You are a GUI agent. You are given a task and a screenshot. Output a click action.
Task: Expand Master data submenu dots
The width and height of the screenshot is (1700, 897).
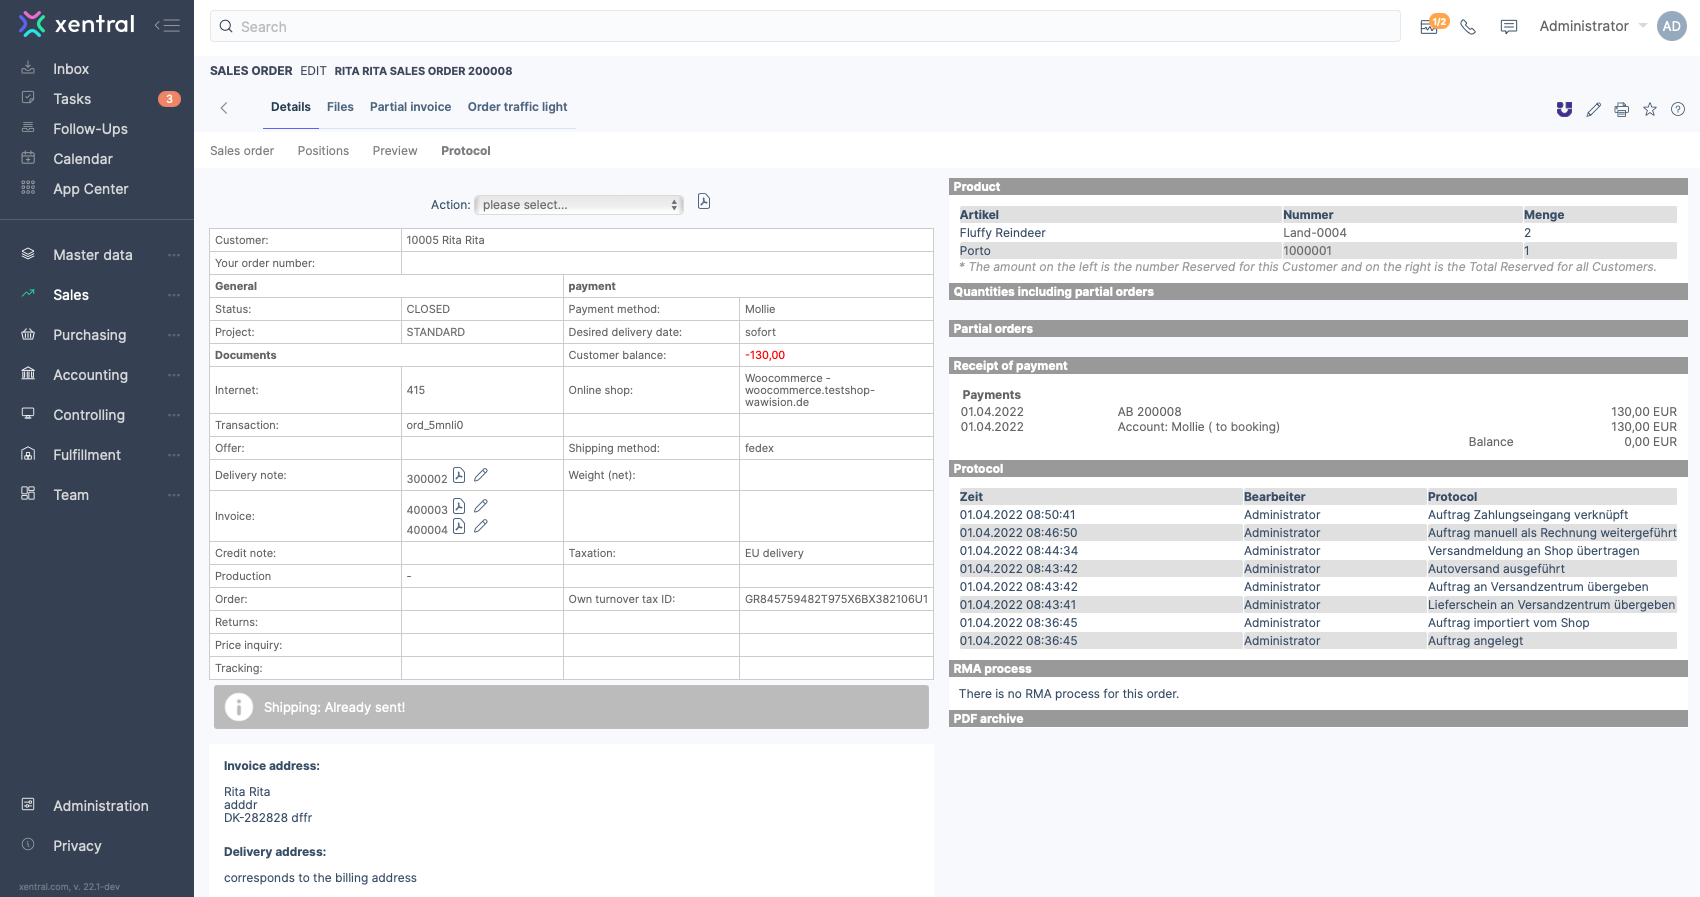tap(174, 255)
